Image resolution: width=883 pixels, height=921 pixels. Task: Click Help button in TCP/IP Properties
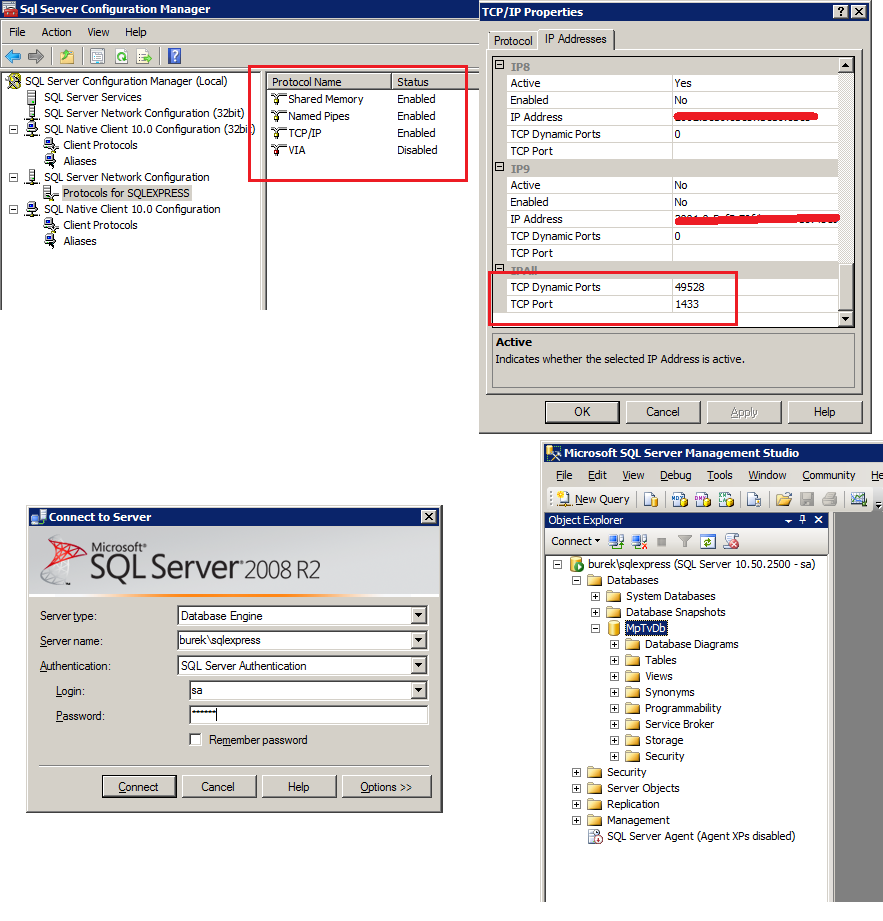coord(825,412)
